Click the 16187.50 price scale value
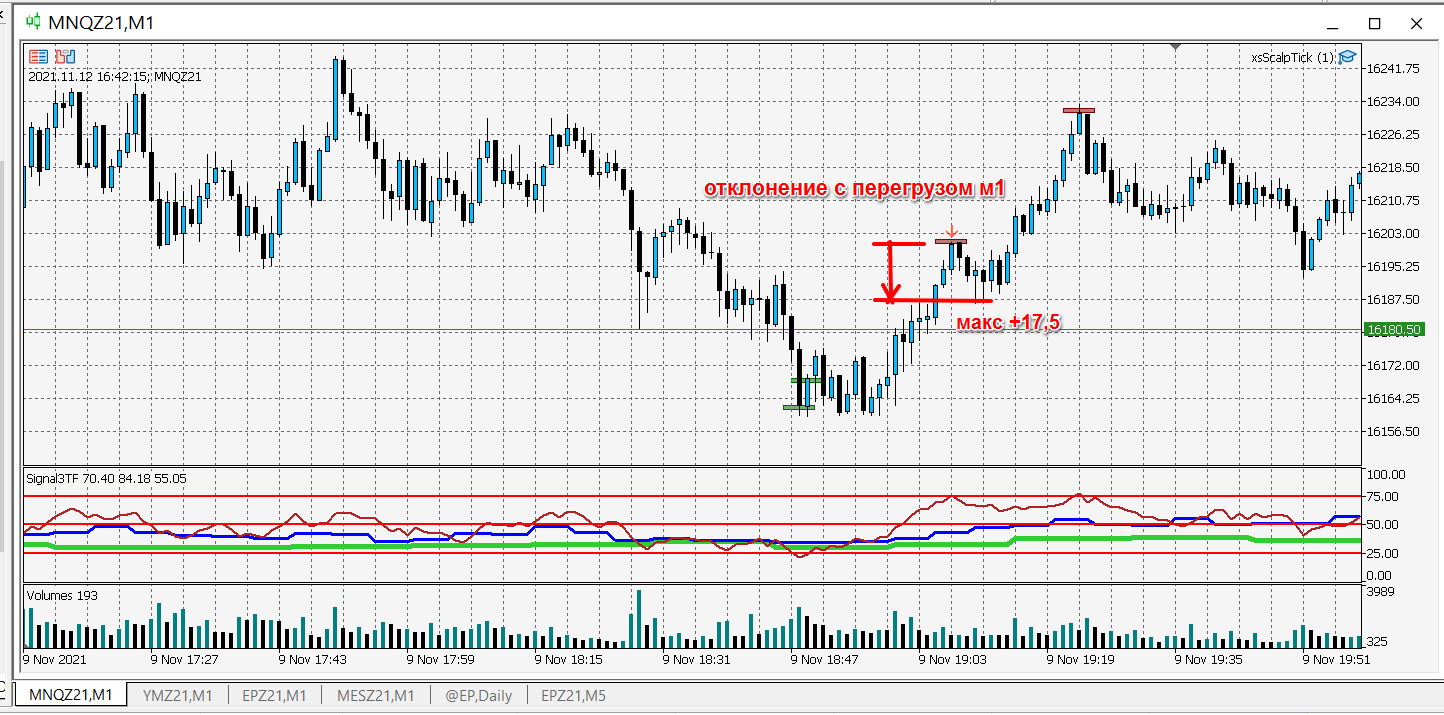1444x715 pixels. click(x=1394, y=299)
